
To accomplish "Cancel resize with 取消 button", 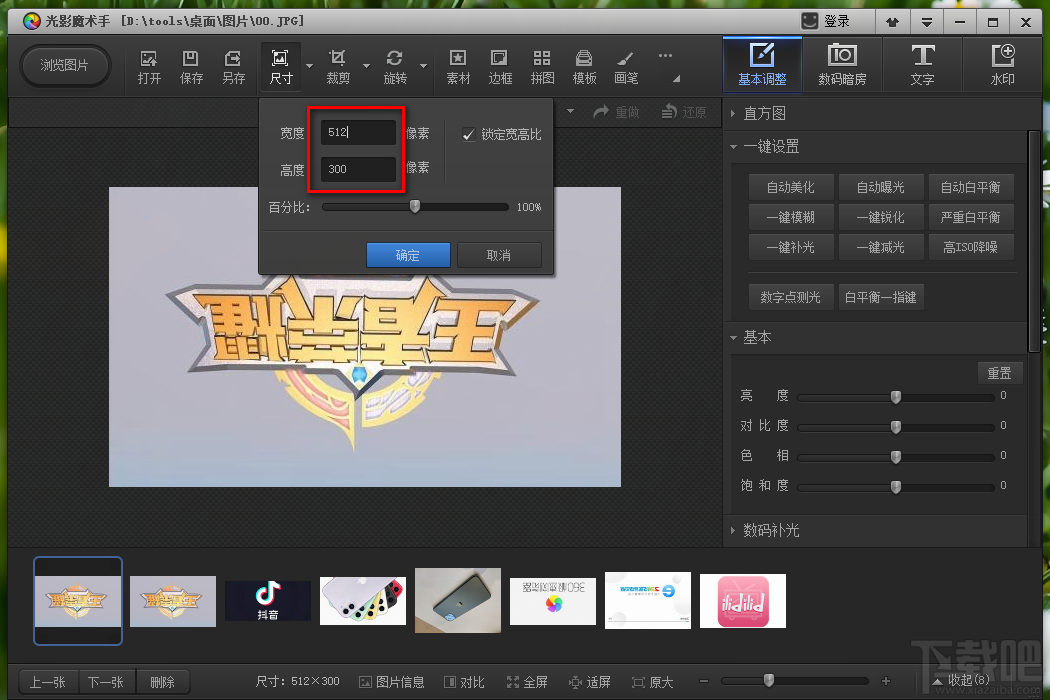I will tap(499, 255).
